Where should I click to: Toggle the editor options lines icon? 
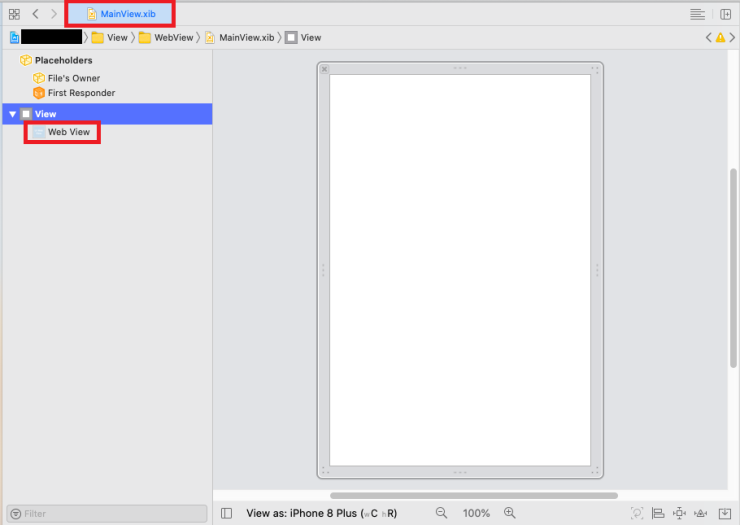tap(697, 14)
